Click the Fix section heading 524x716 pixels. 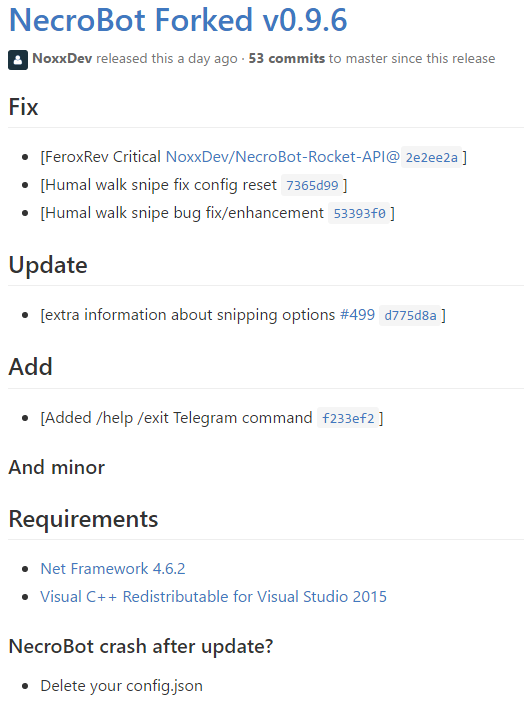(x=23, y=107)
